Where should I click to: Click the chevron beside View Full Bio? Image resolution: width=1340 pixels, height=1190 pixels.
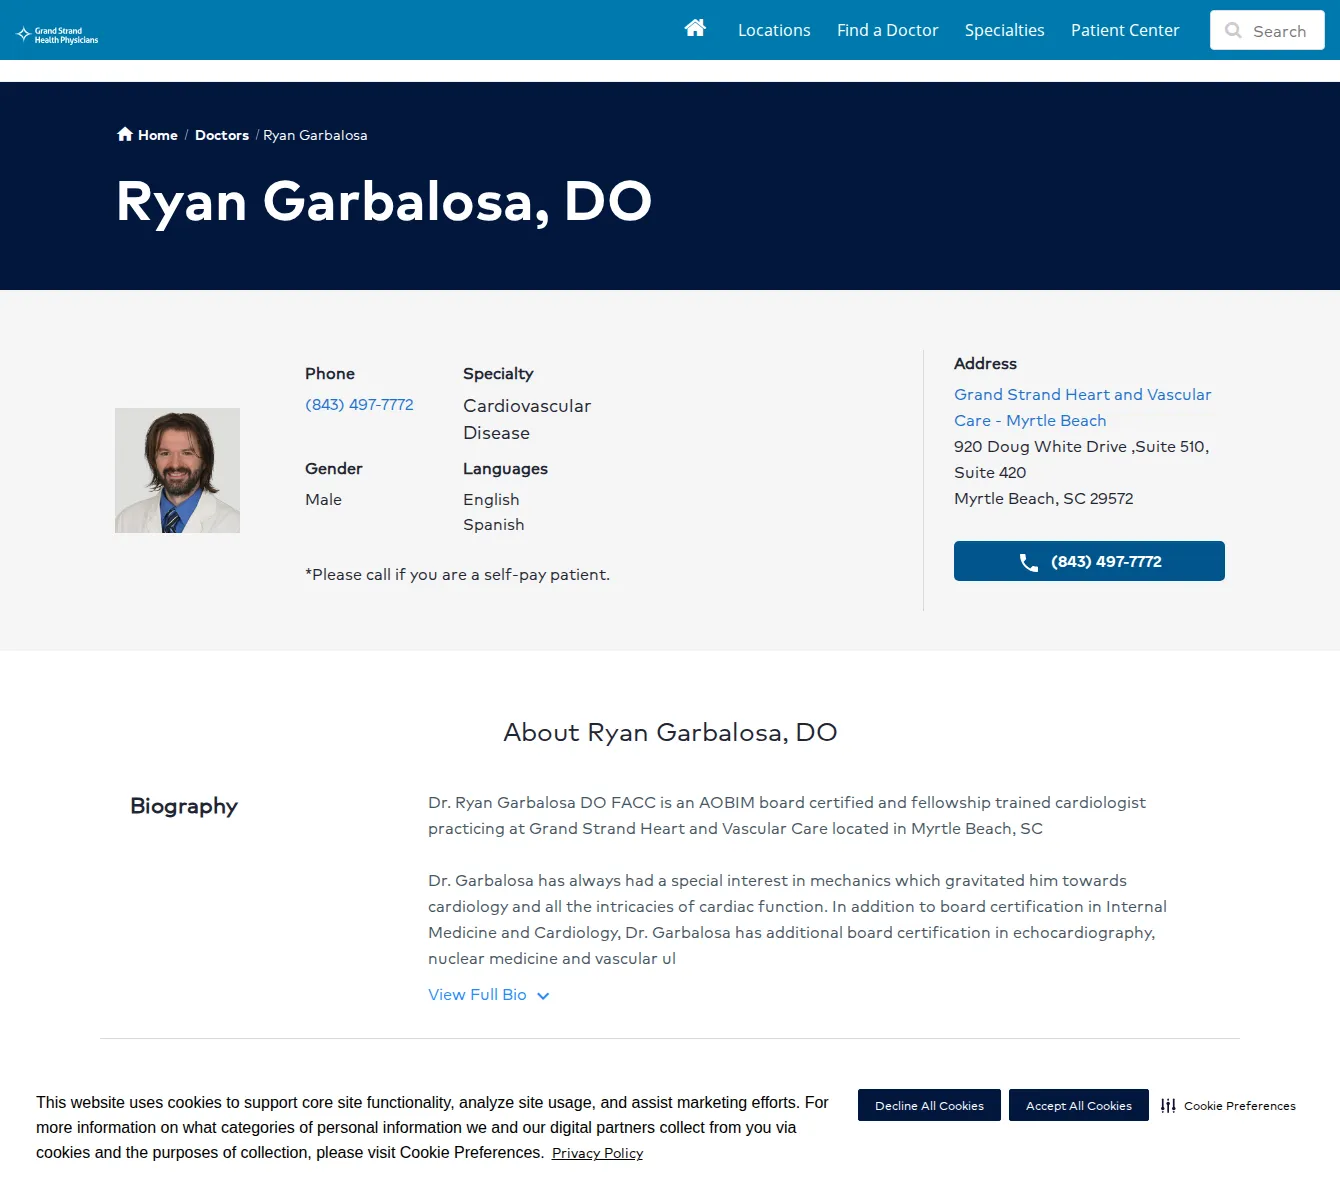coord(543,996)
